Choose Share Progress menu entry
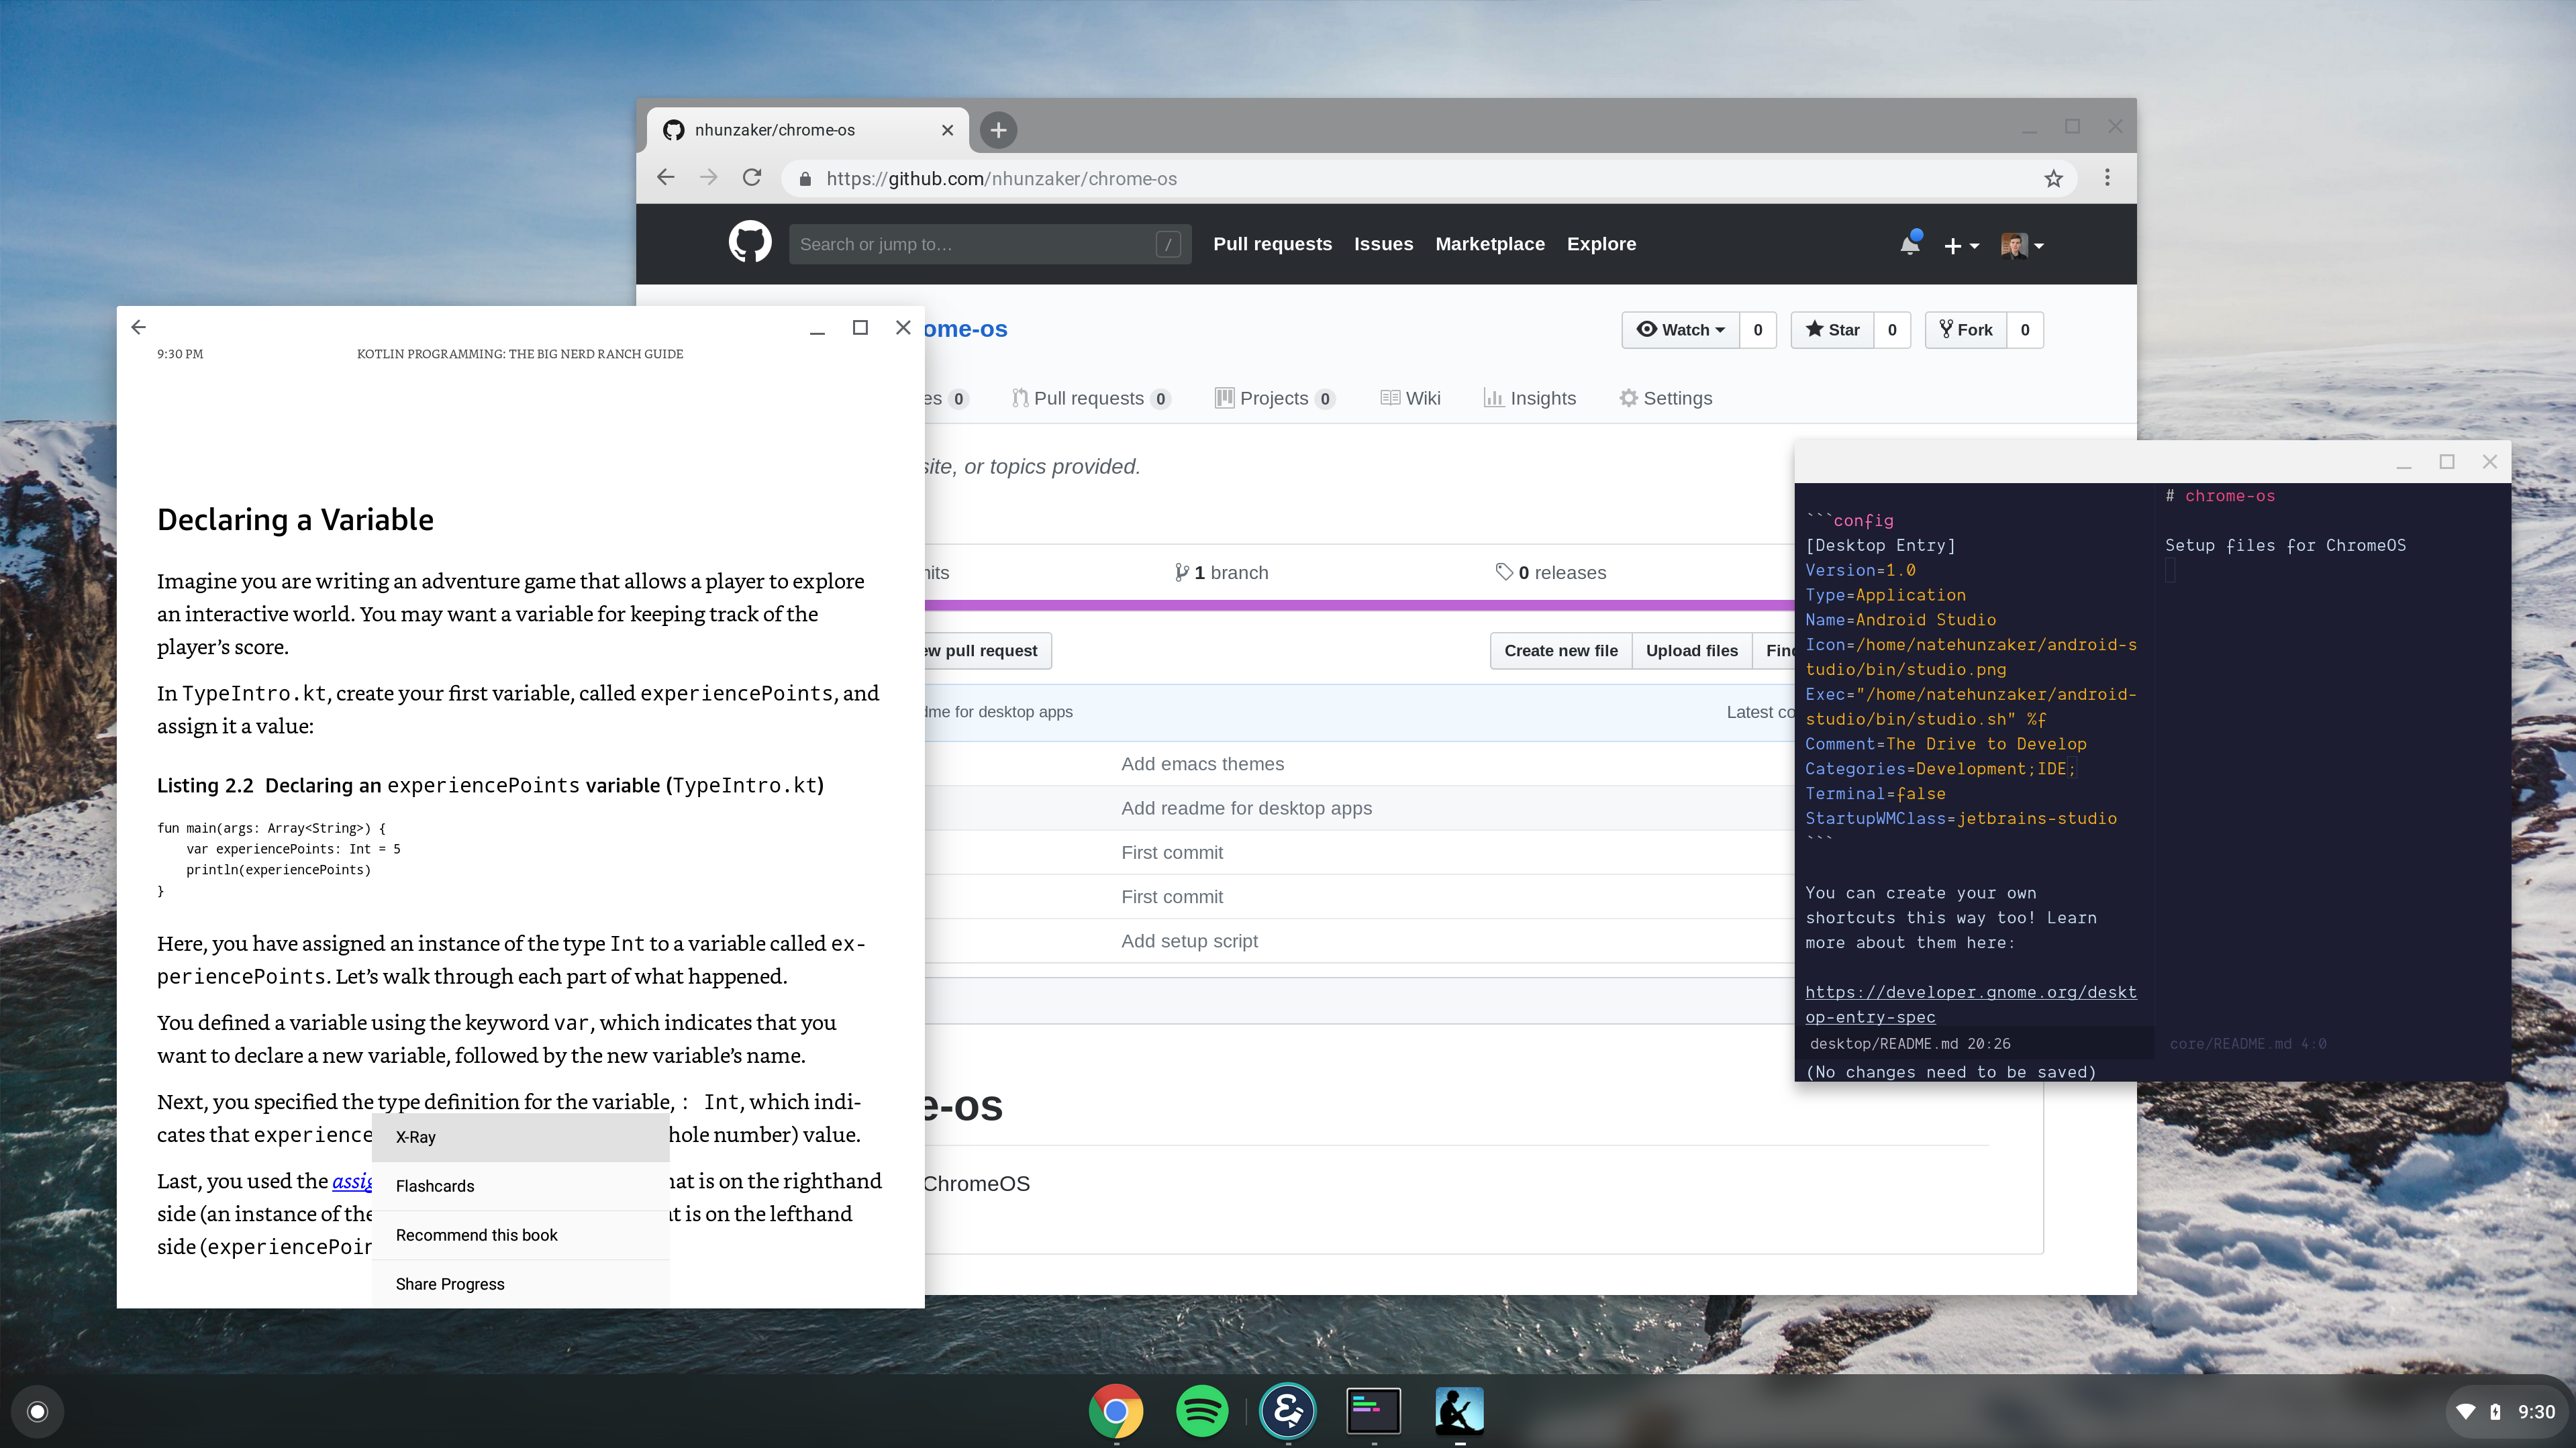Image resolution: width=2576 pixels, height=1448 pixels. point(450,1284)
